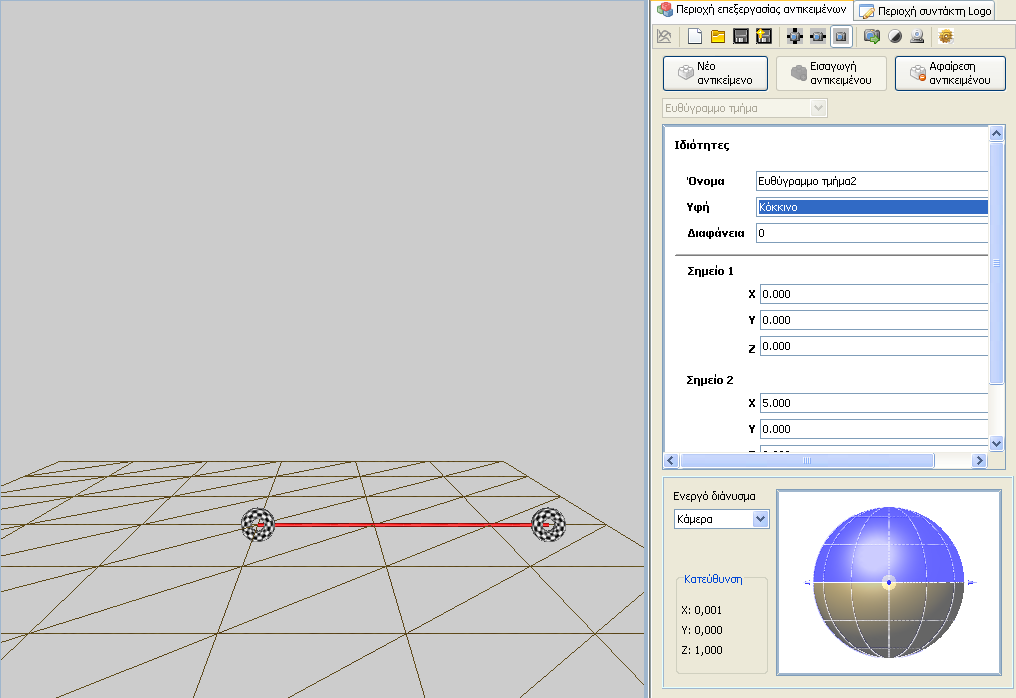Click the Σημείο 1 Y field
Image resolution: width=1016 pixels, height=698 pixels.
[x=873, y=320]
